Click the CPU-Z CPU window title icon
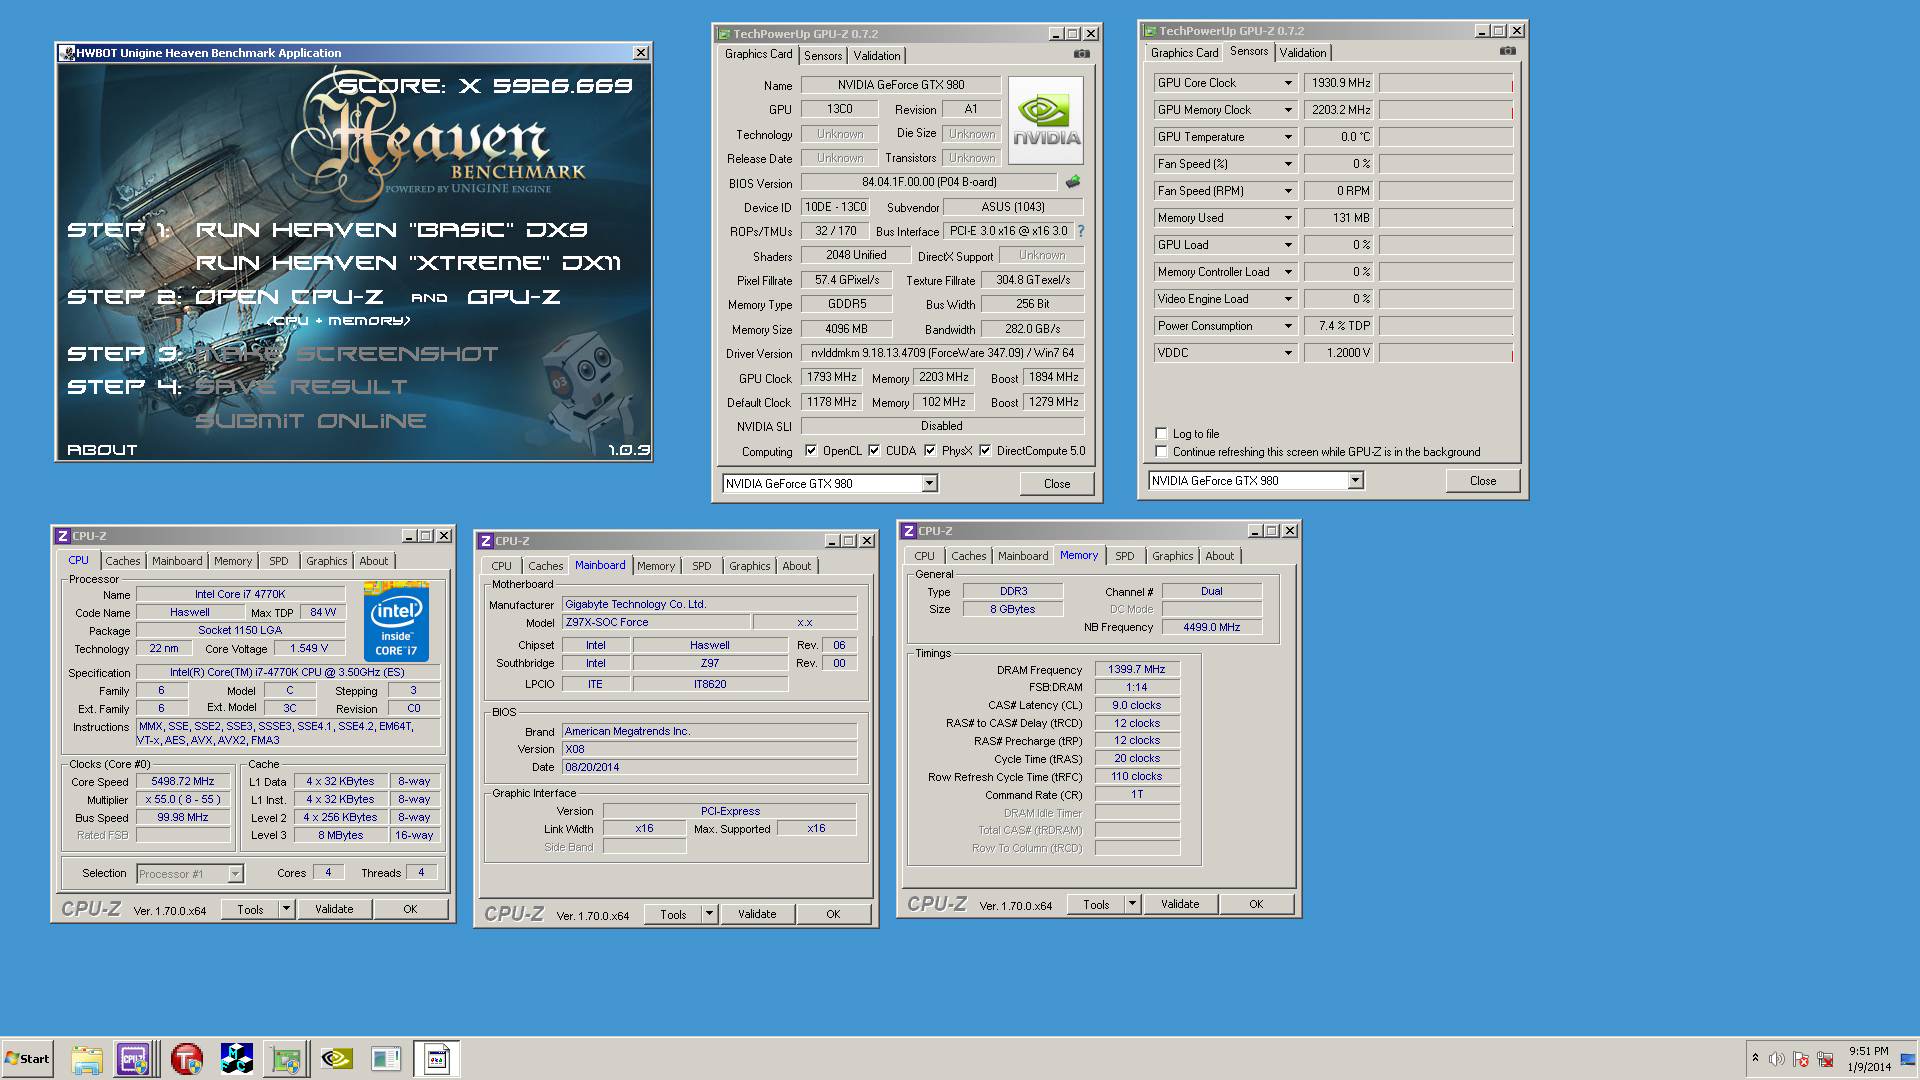1920x1080 pixels. 63,536
